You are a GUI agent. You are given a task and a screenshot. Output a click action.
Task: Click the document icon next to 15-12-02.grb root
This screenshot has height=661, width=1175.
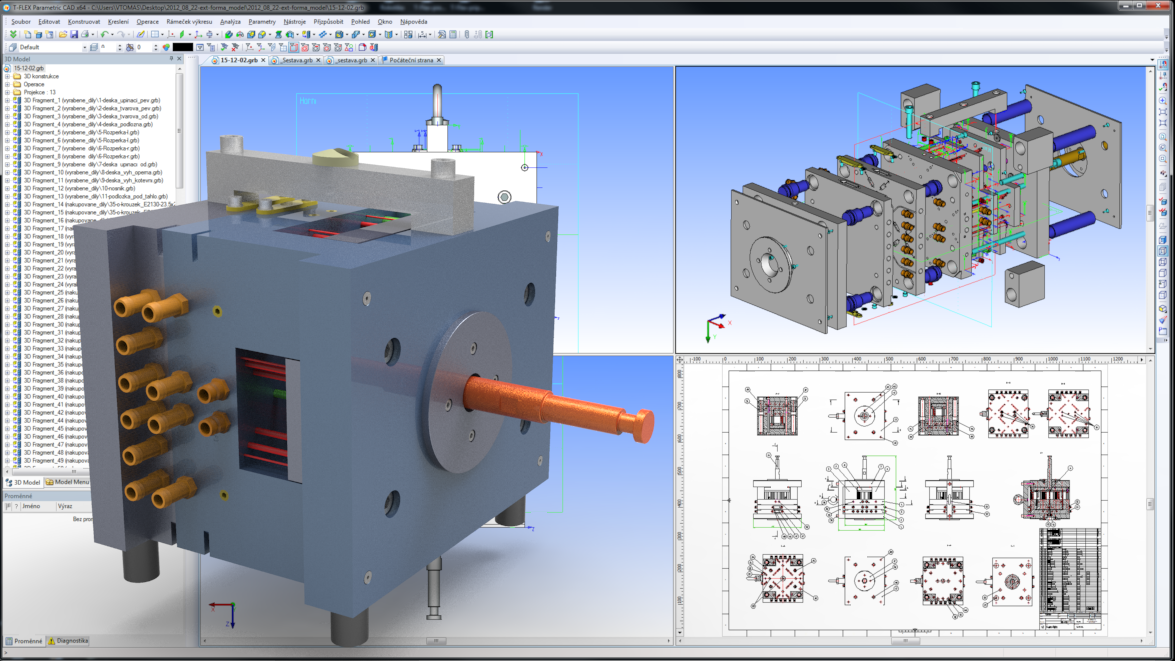[8, 69]
